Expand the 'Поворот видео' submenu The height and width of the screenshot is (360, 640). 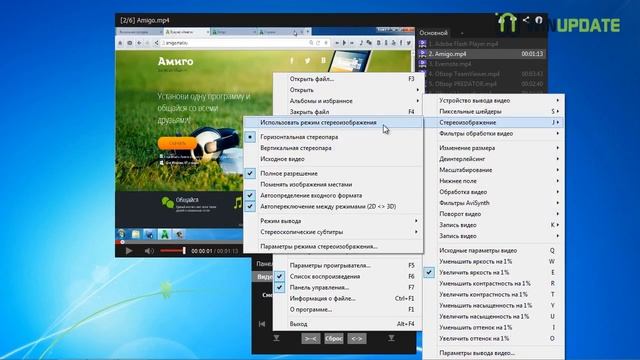tap(494, 214)
